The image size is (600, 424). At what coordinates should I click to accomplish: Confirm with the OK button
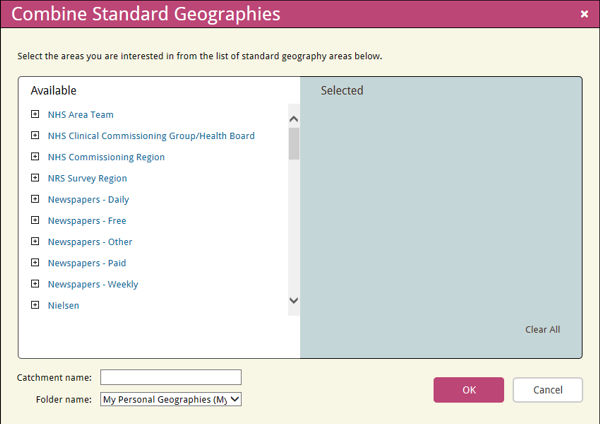click(x=469, y=390)
